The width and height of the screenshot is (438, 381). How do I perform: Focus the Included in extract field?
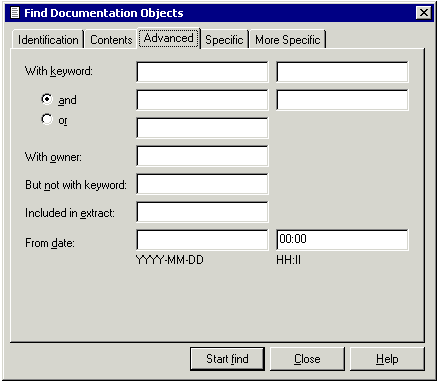(202, 212)
